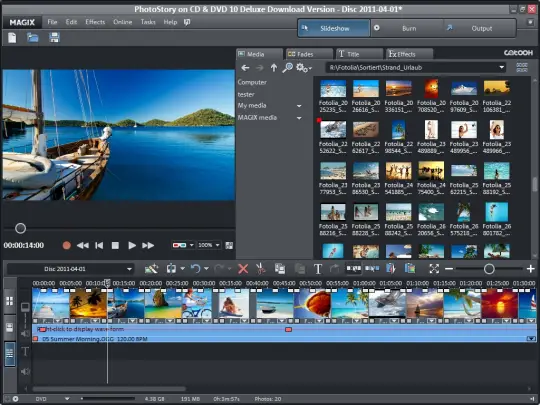Switch to timeline mode via the highlighted left icon
Viewport: 540px width, 405px height.
pos(10,354)
